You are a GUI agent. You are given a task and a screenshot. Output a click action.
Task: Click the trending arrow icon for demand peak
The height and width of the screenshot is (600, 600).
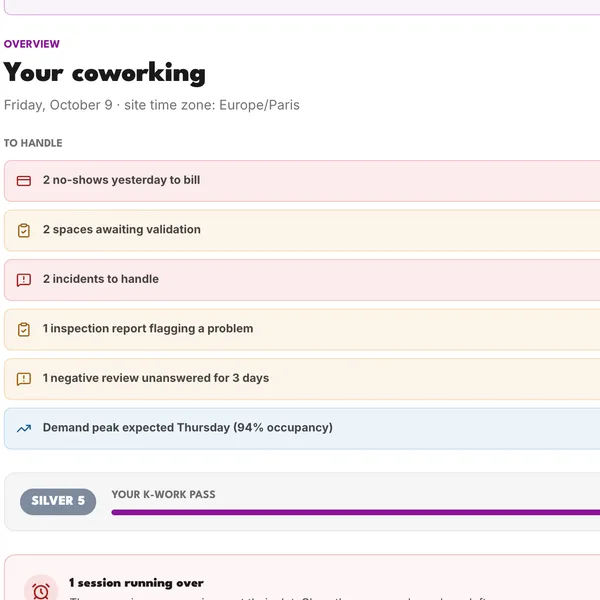pos(24,429)
